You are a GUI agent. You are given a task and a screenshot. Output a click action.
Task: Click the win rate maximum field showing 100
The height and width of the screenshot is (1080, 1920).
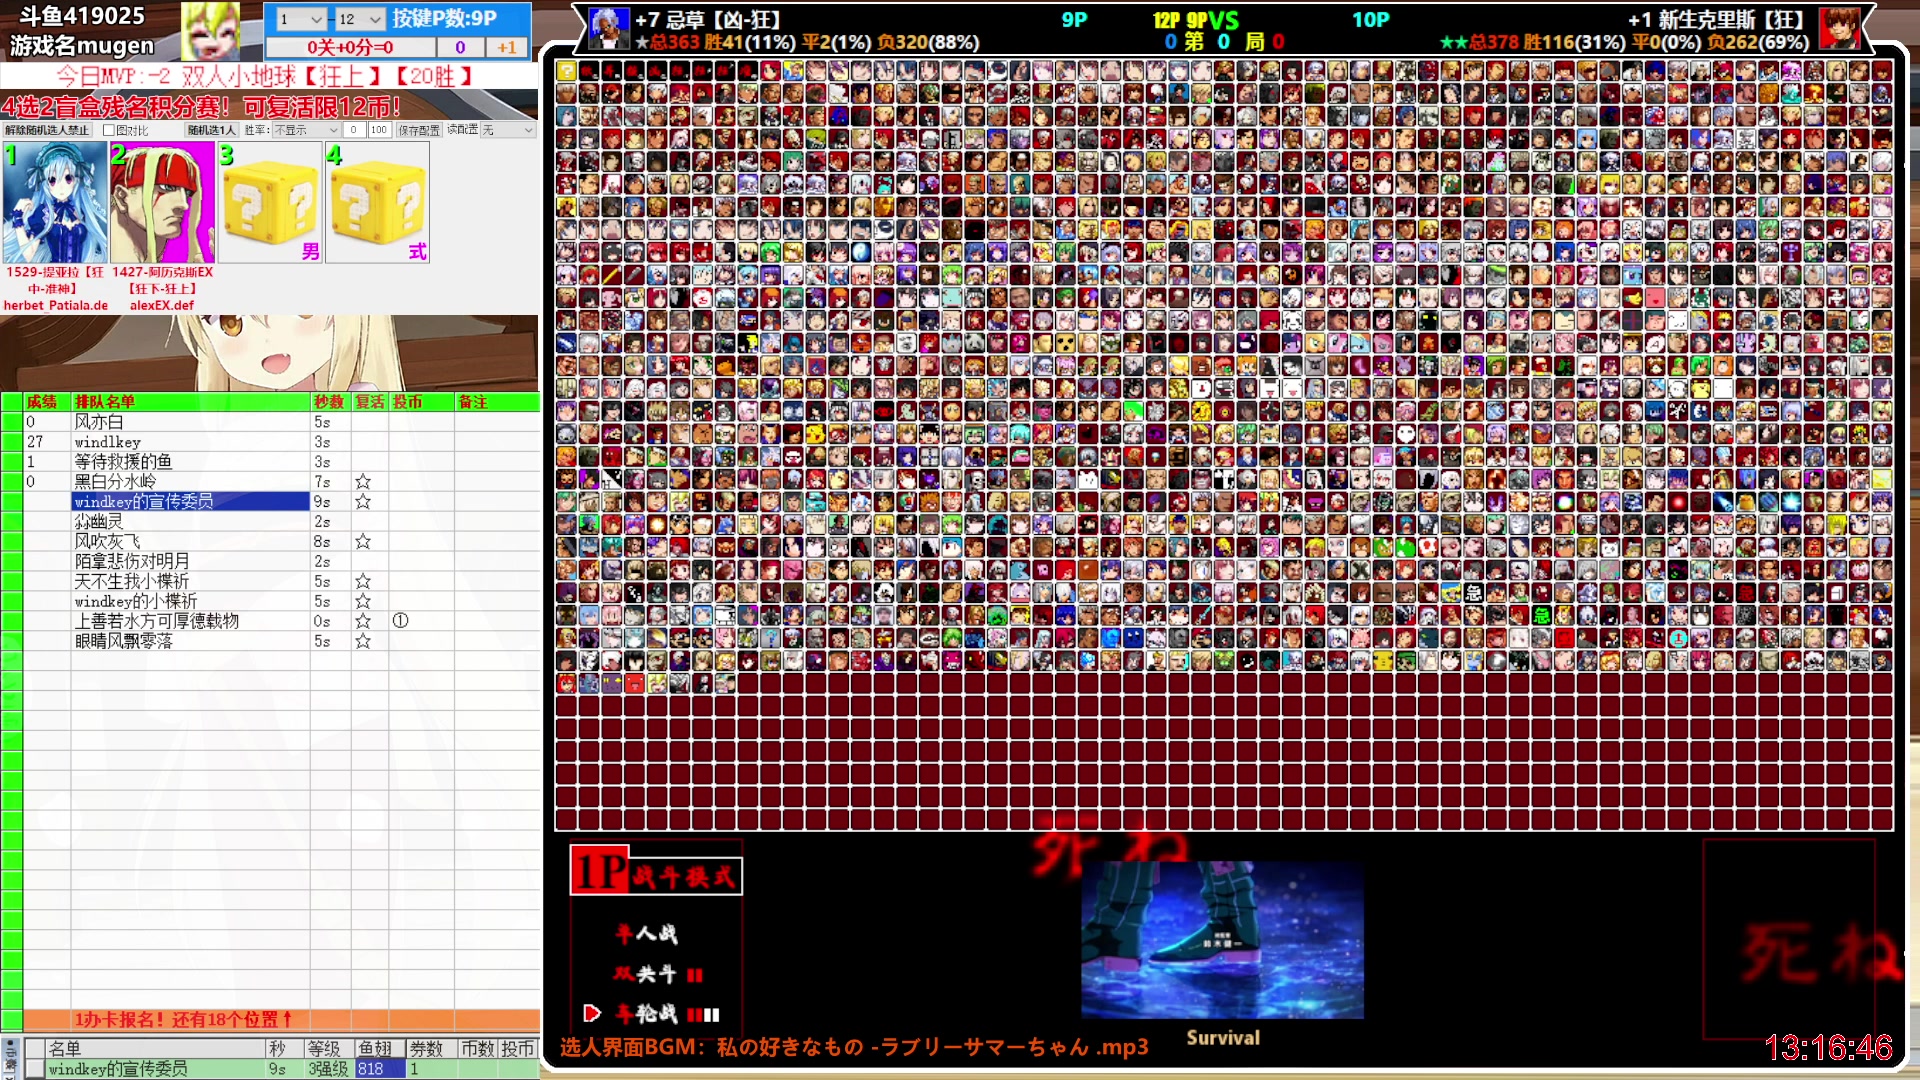pos(379,130)
